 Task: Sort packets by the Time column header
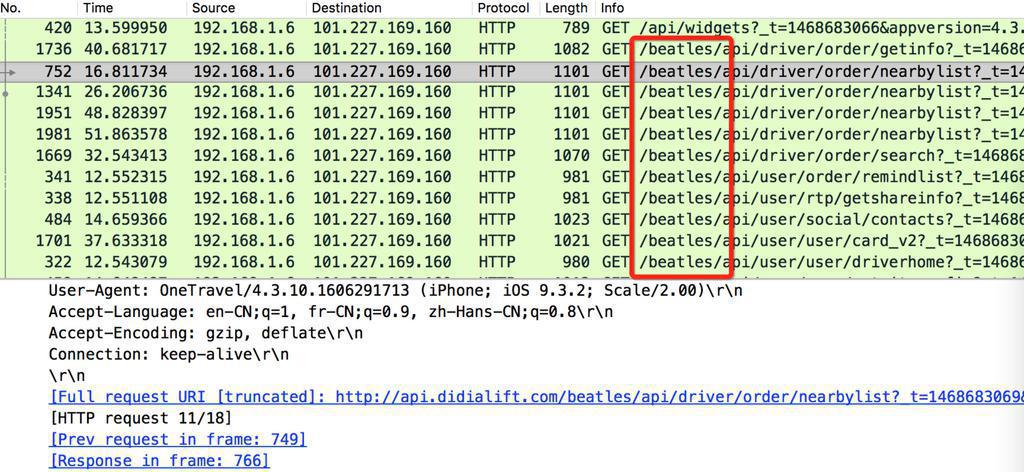(x=98, y=8)
